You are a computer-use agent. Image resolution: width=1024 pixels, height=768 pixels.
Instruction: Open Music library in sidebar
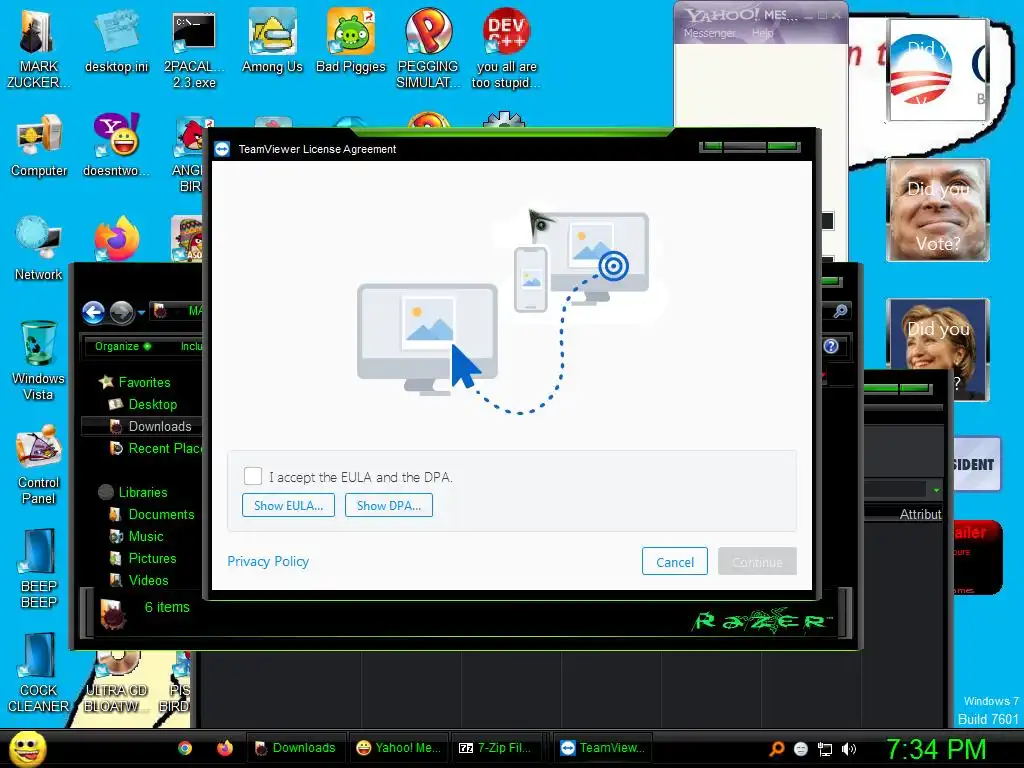pos(146,536)
